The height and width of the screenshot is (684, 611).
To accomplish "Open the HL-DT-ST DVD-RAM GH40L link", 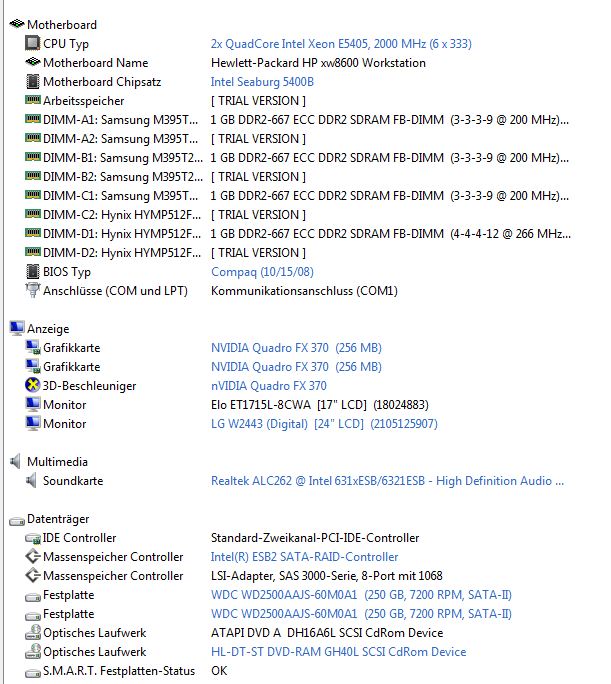I will pos(338,652).
